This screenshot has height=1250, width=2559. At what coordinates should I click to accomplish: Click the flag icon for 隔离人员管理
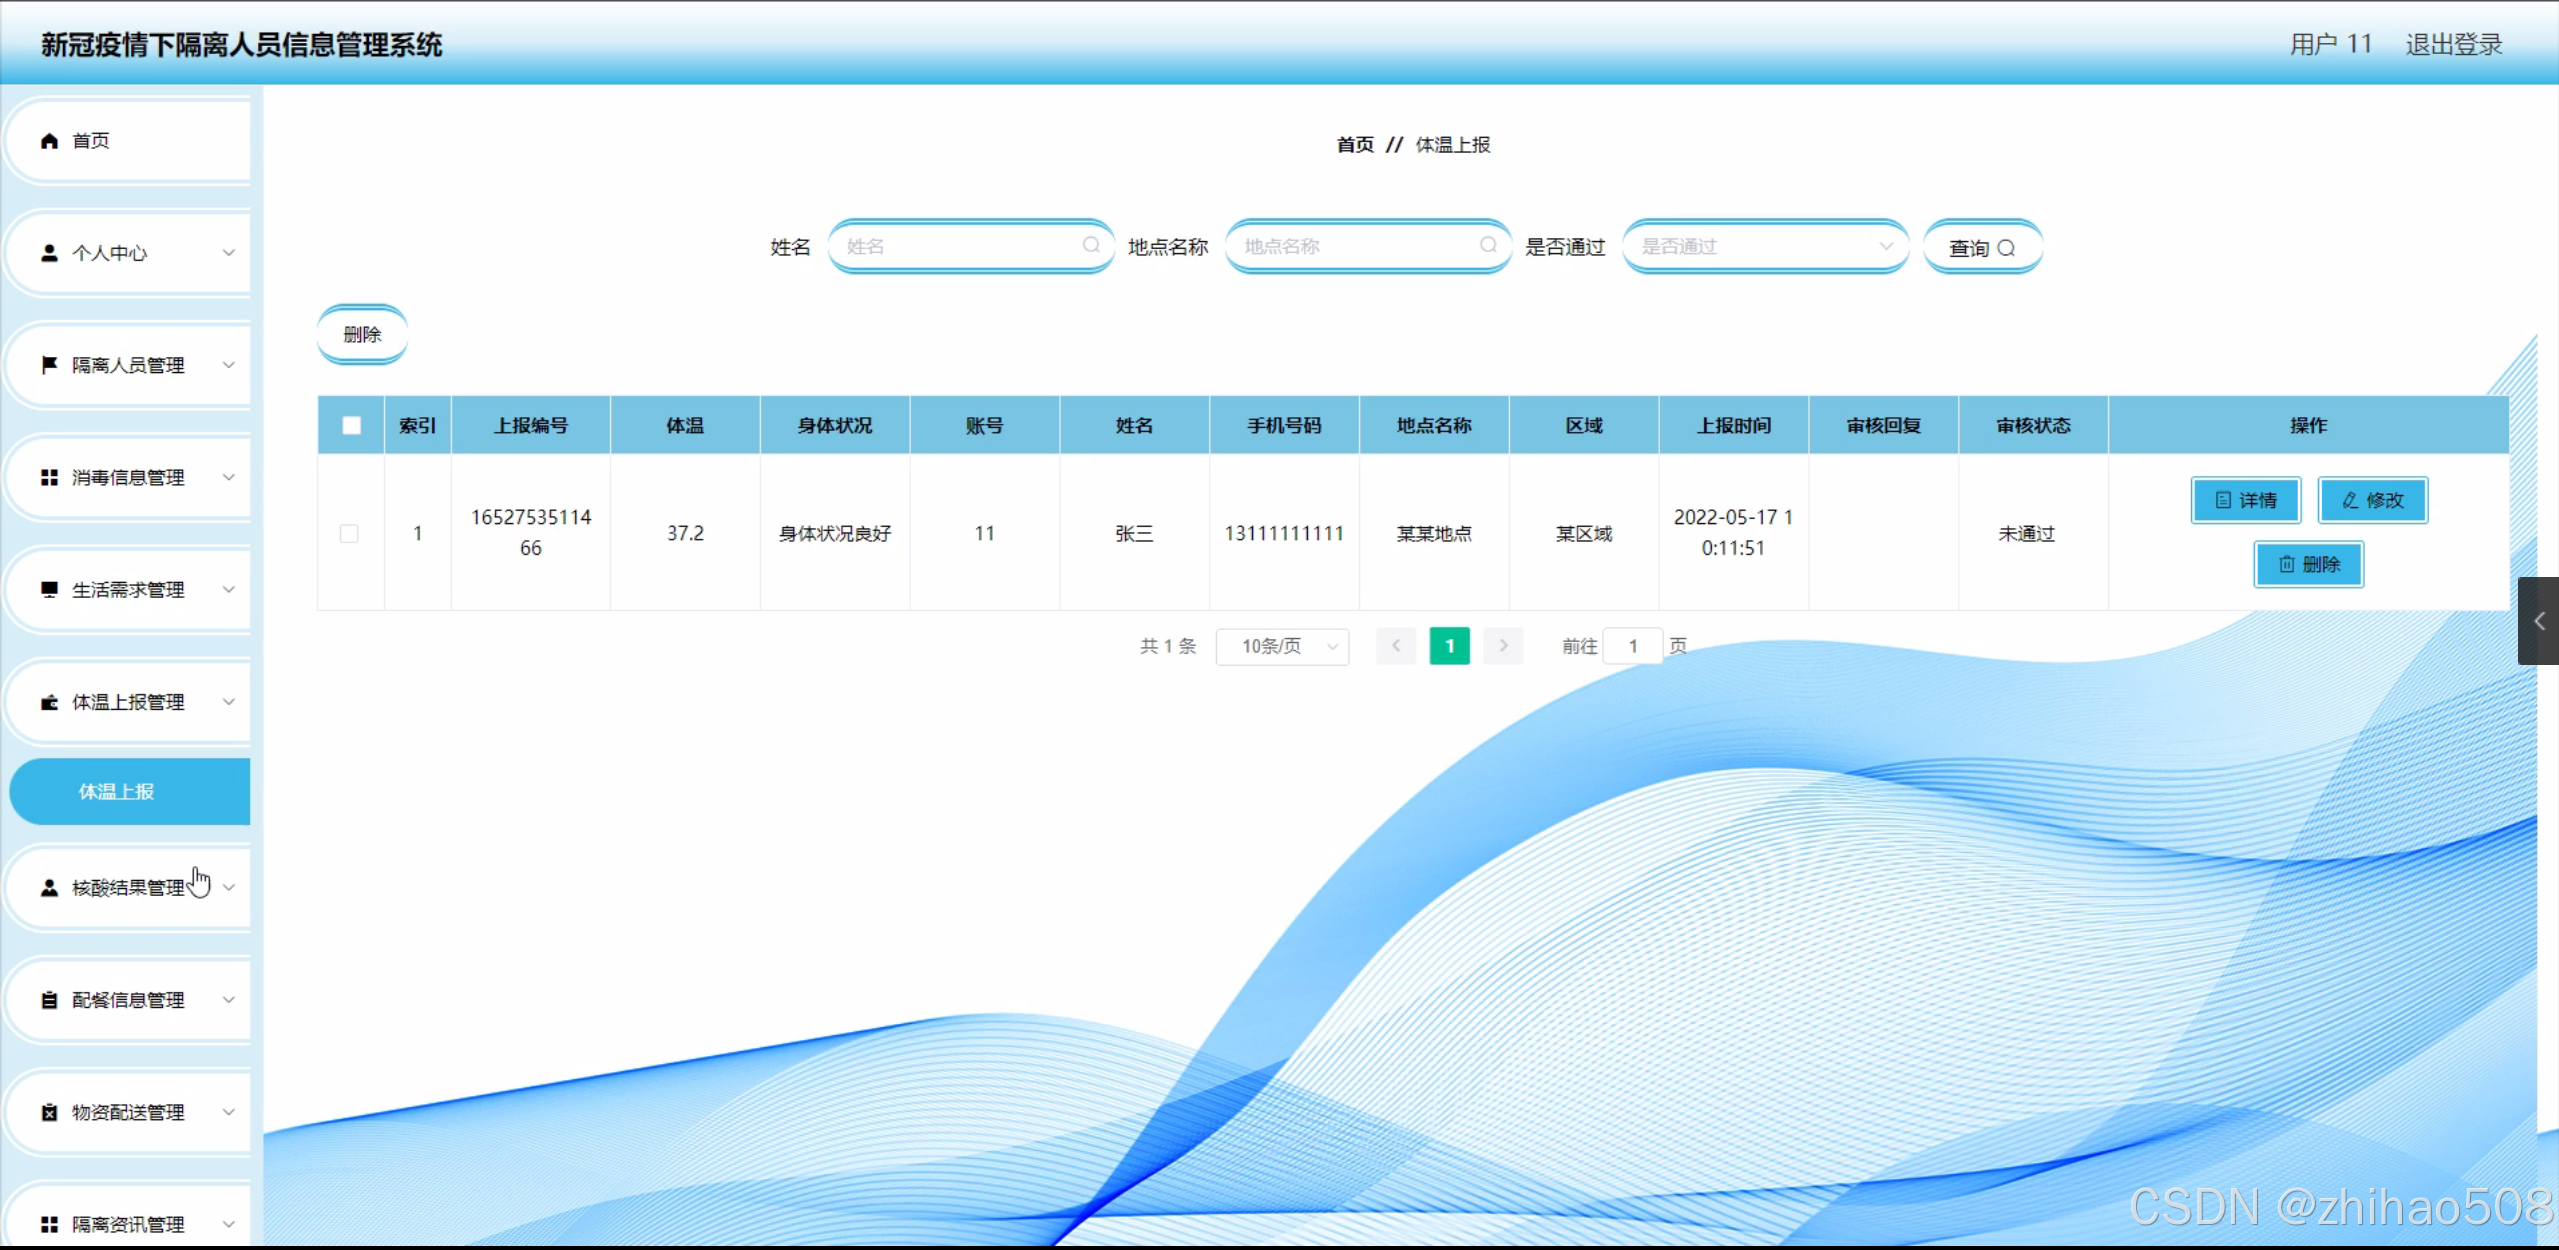[49, 365]
